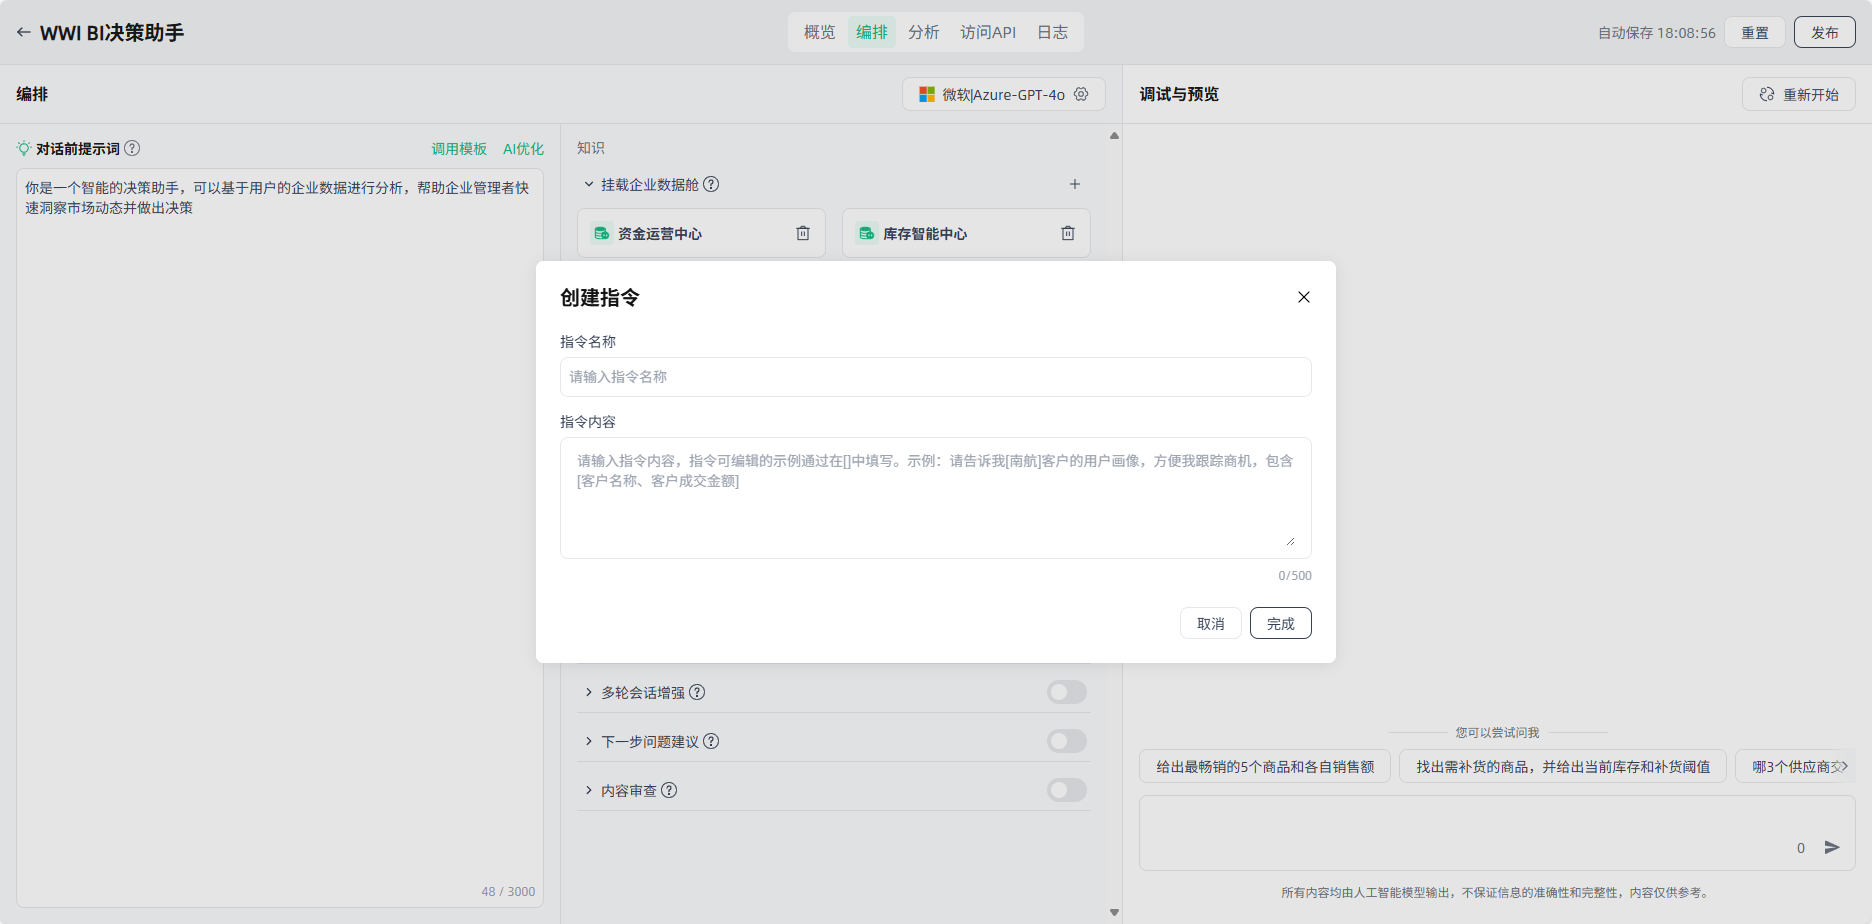Add a new enterprise data cabin with plus

[1075, 184]
